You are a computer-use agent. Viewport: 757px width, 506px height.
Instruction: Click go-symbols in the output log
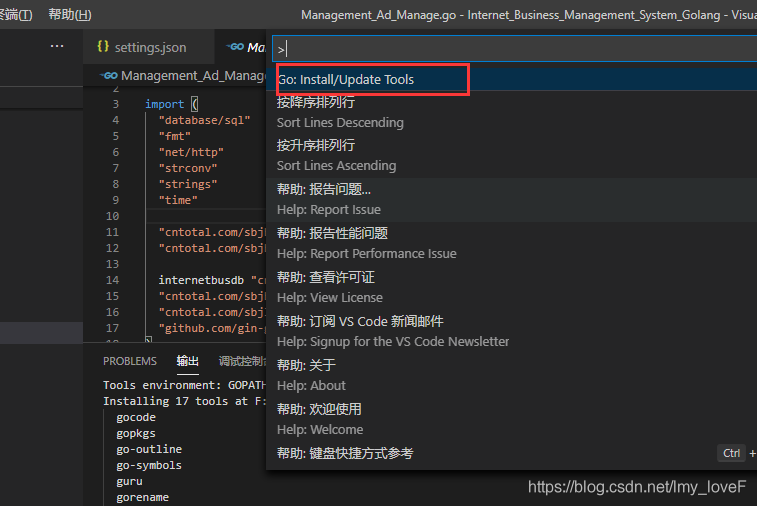pos(149,465)
